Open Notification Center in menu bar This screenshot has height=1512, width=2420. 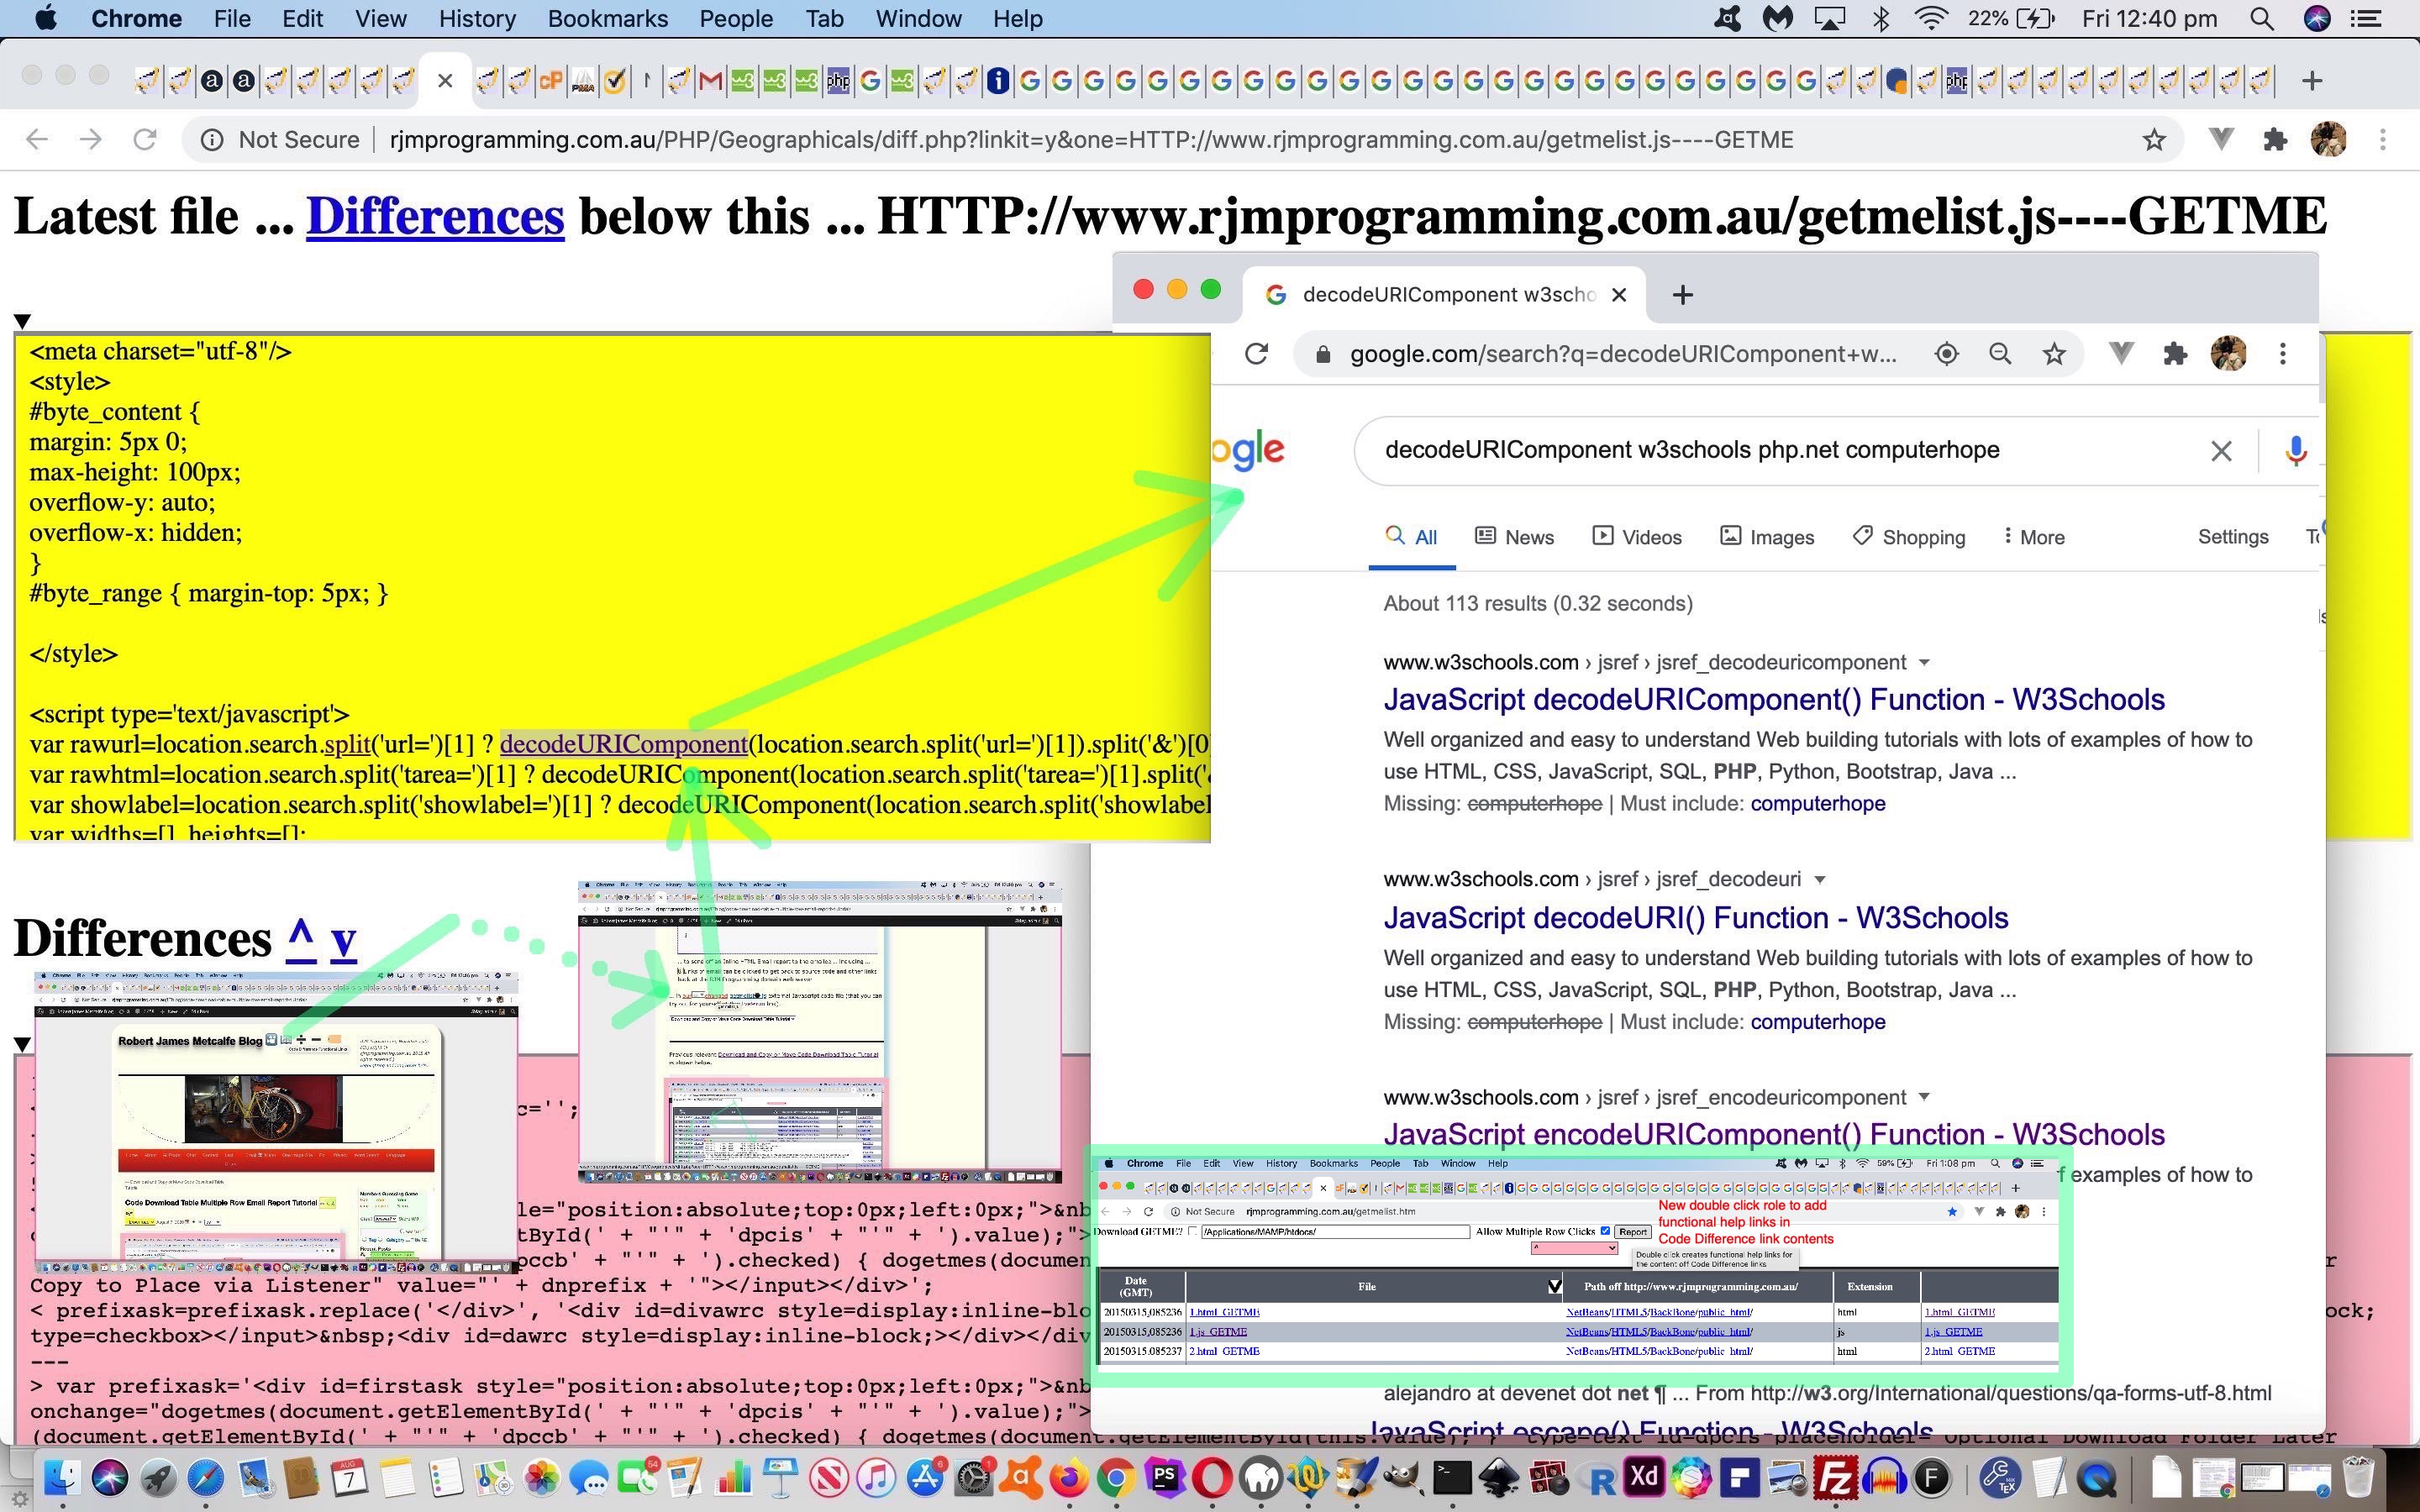tap(2366, 19)
